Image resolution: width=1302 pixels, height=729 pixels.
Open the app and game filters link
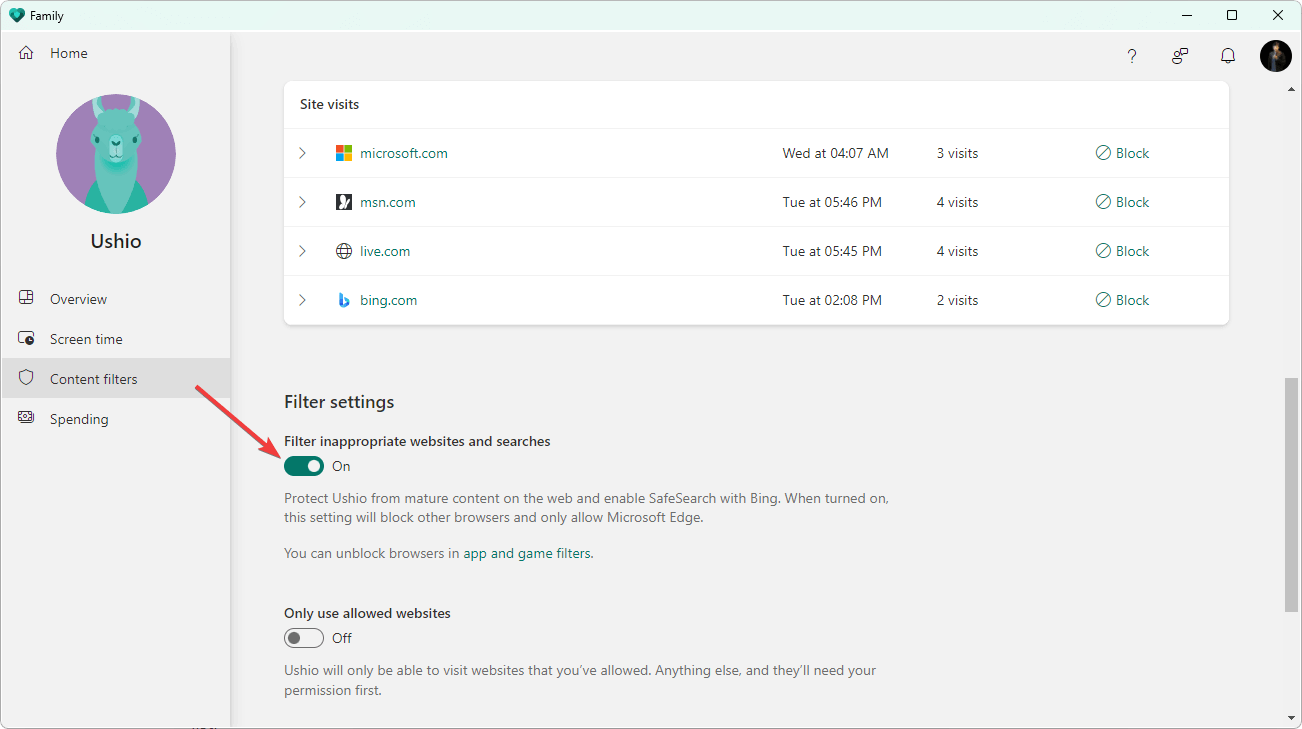(527, 553)
